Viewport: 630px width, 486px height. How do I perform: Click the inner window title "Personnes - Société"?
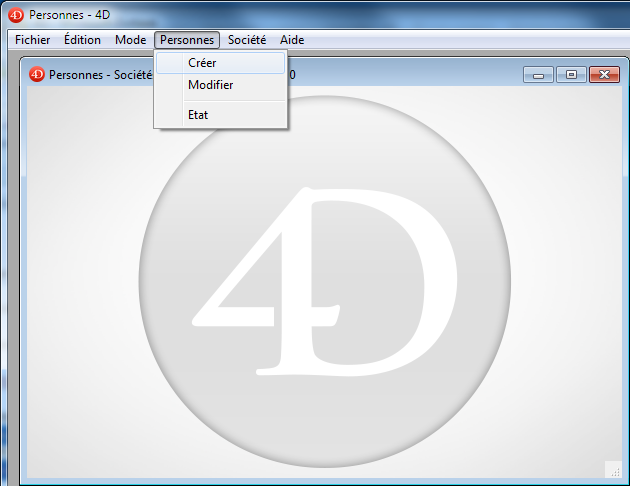(x=100, y=74)
